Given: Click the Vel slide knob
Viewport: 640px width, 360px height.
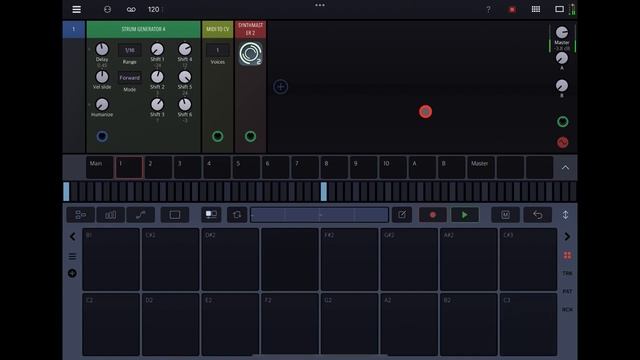Looking at the screenshot, I should click(x=102, y=77).
